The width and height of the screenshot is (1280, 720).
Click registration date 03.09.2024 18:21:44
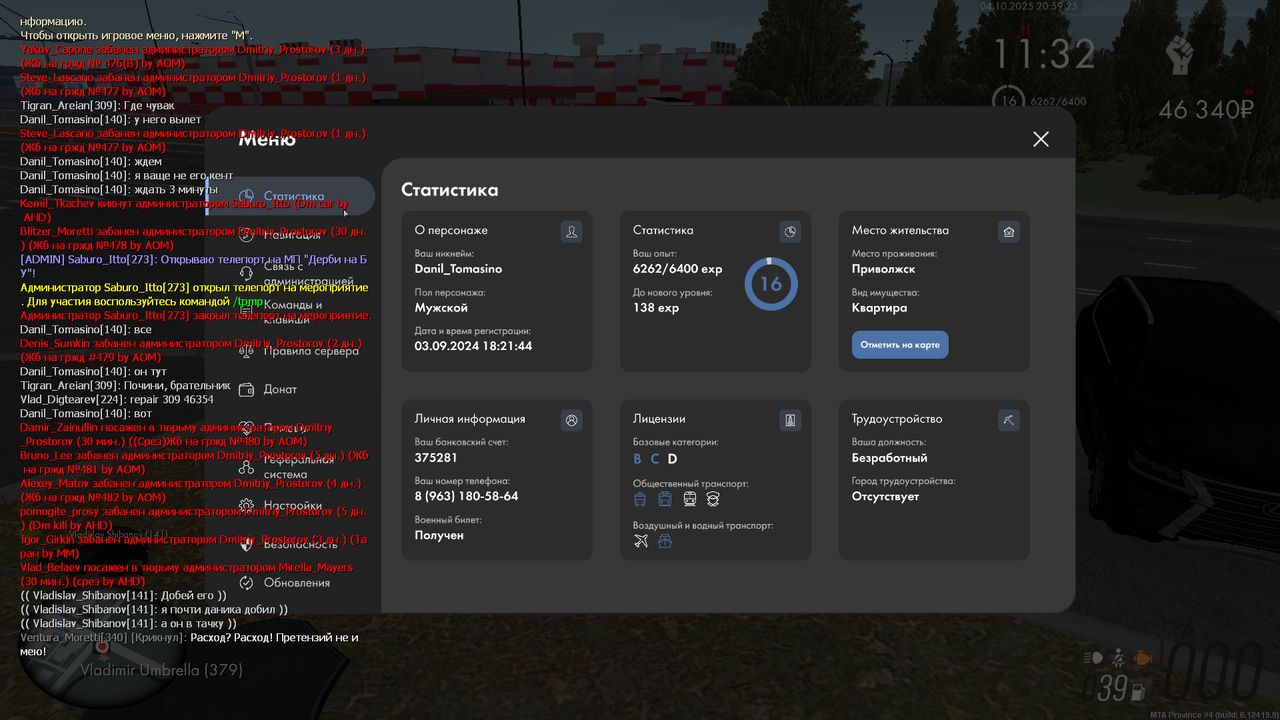tap(474, 346)
